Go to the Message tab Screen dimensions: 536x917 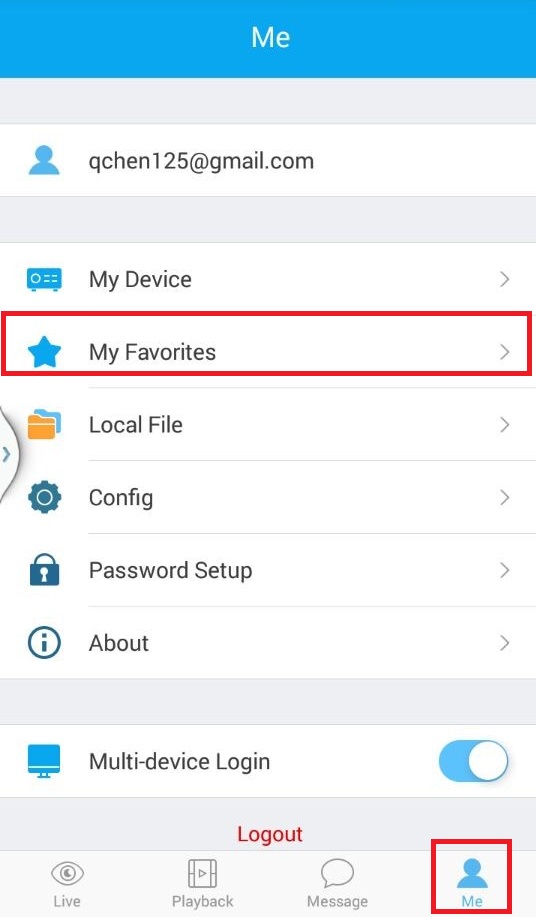[337, 884]
